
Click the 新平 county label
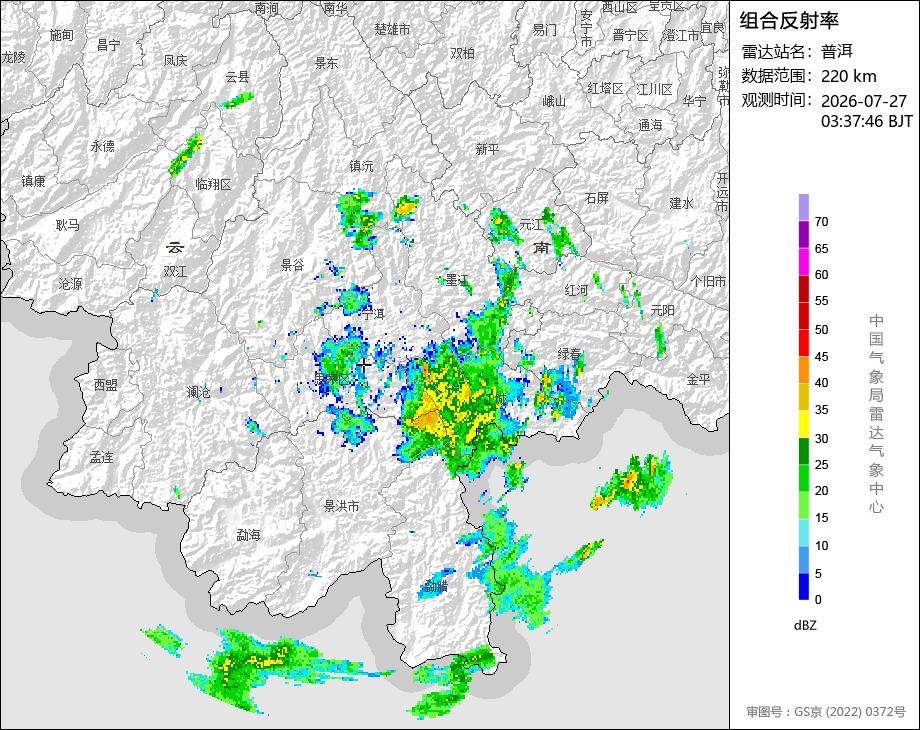click(487, 150)
